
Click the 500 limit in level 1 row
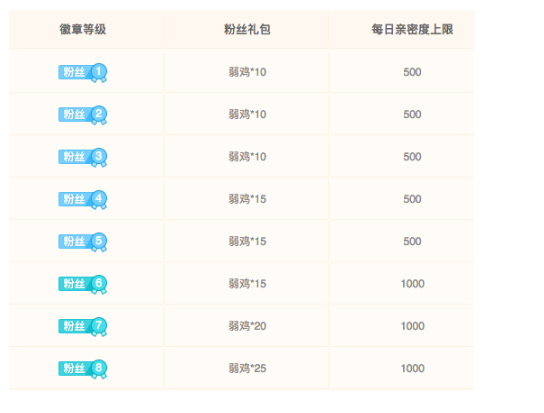point(412,72)
